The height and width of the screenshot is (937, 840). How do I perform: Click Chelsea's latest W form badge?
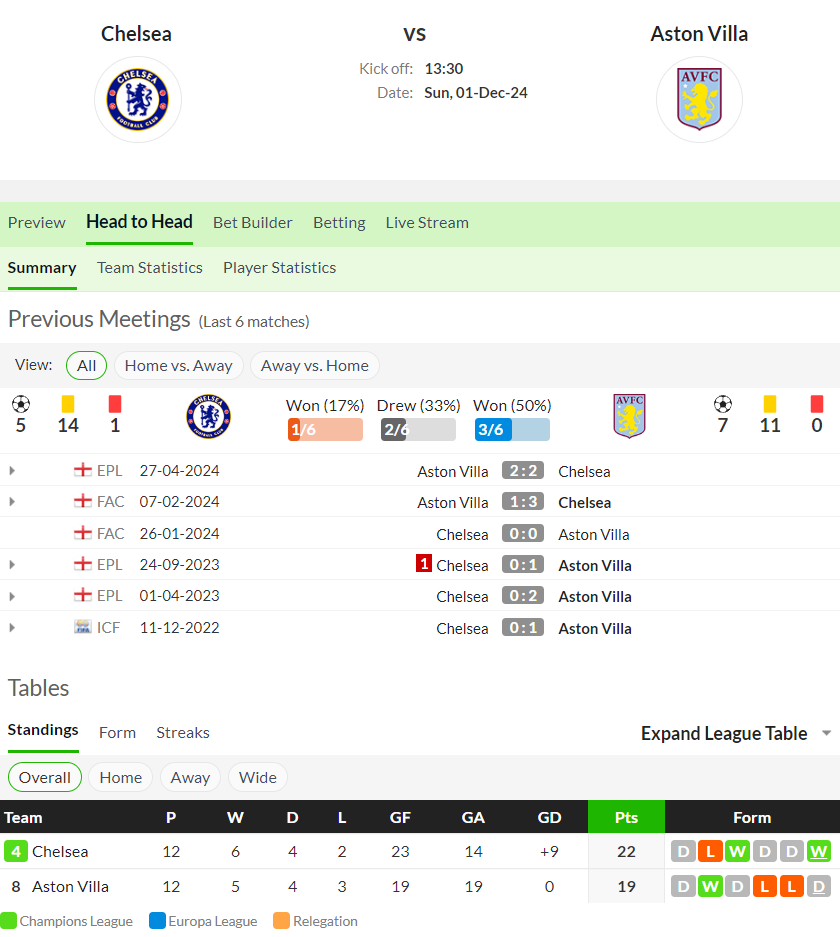coord(818,851)
